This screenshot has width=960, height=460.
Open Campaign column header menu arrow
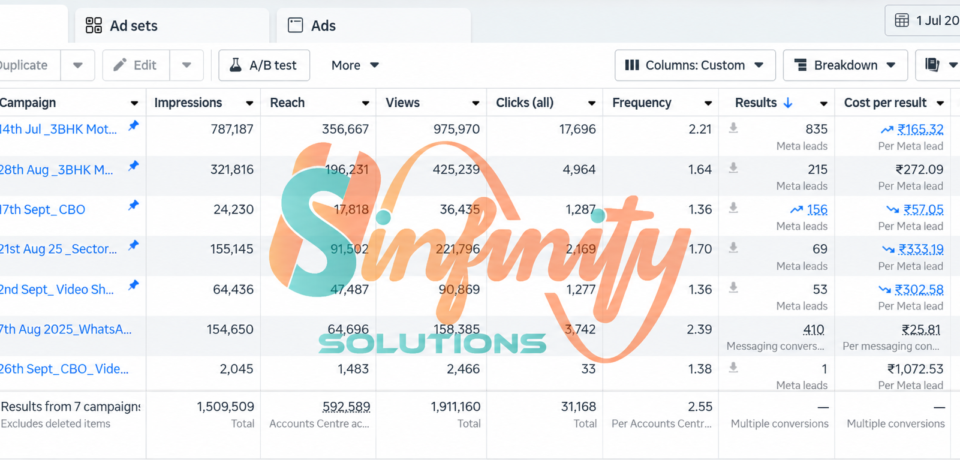pyautogui.click(x=134, y=103)
